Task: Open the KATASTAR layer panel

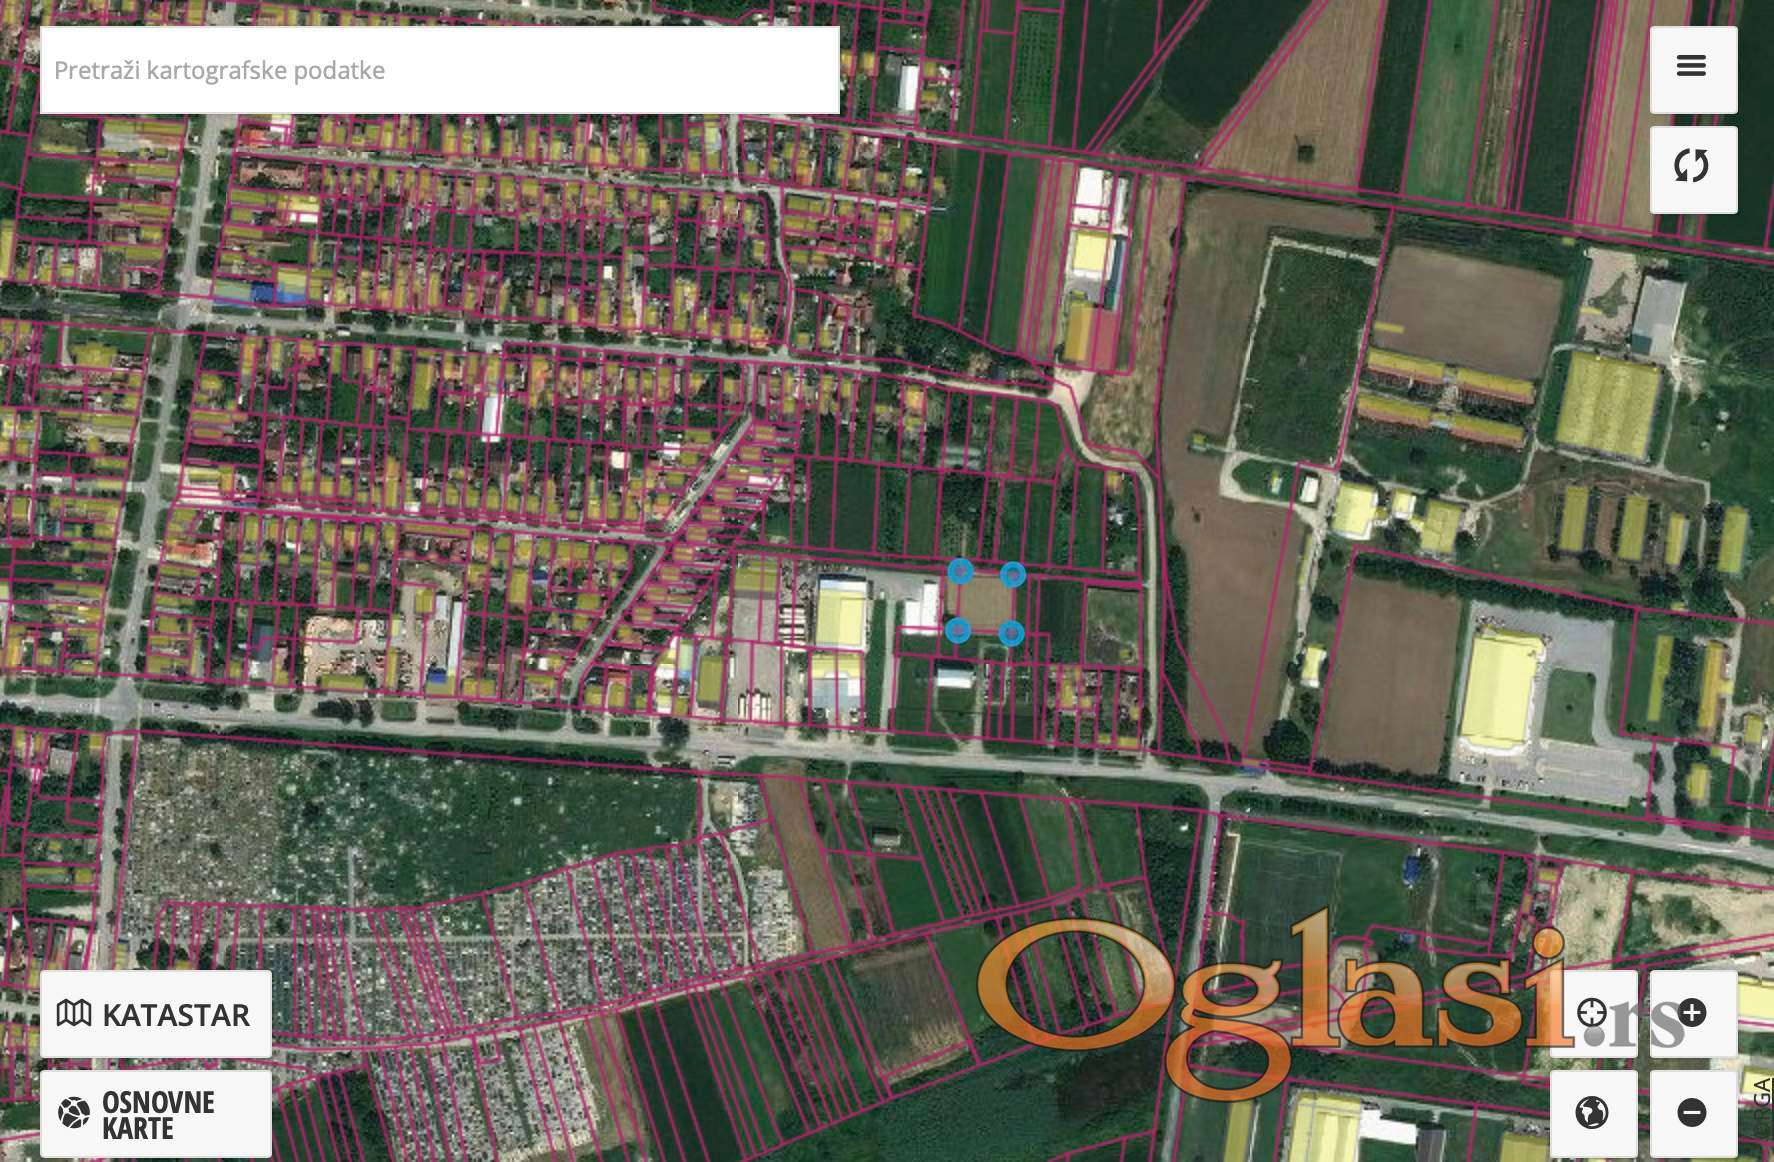Action: [x=156, y=1014]
